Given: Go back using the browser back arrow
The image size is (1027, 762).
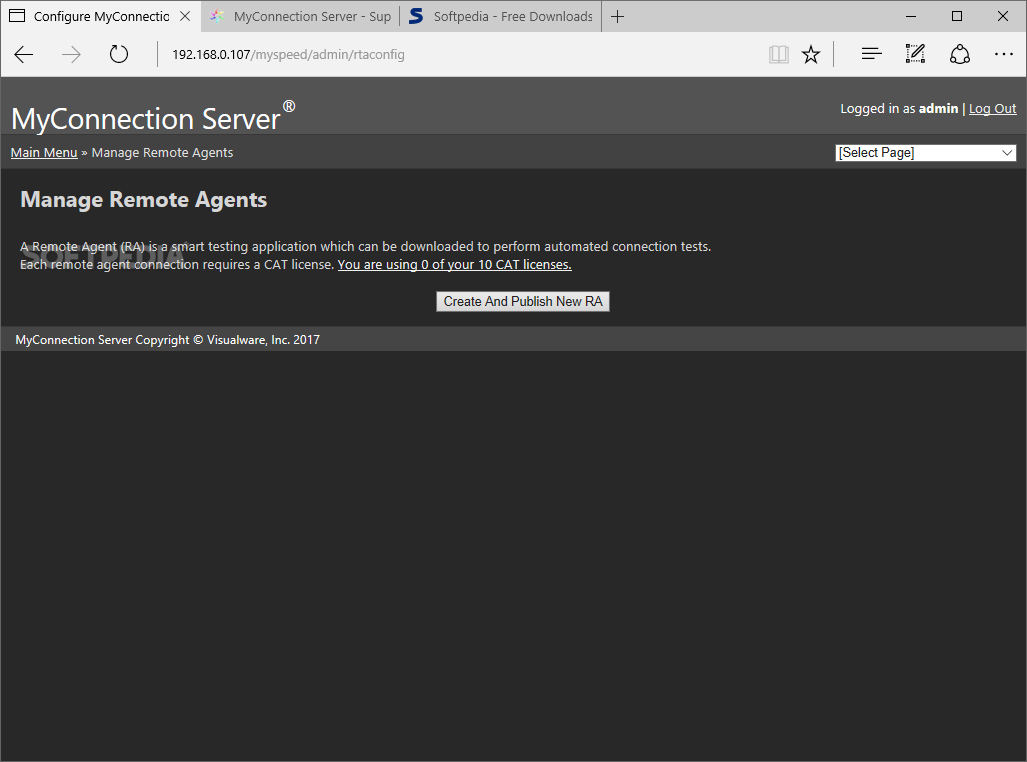Looking at the screenshot, I should tap(24, 54).
